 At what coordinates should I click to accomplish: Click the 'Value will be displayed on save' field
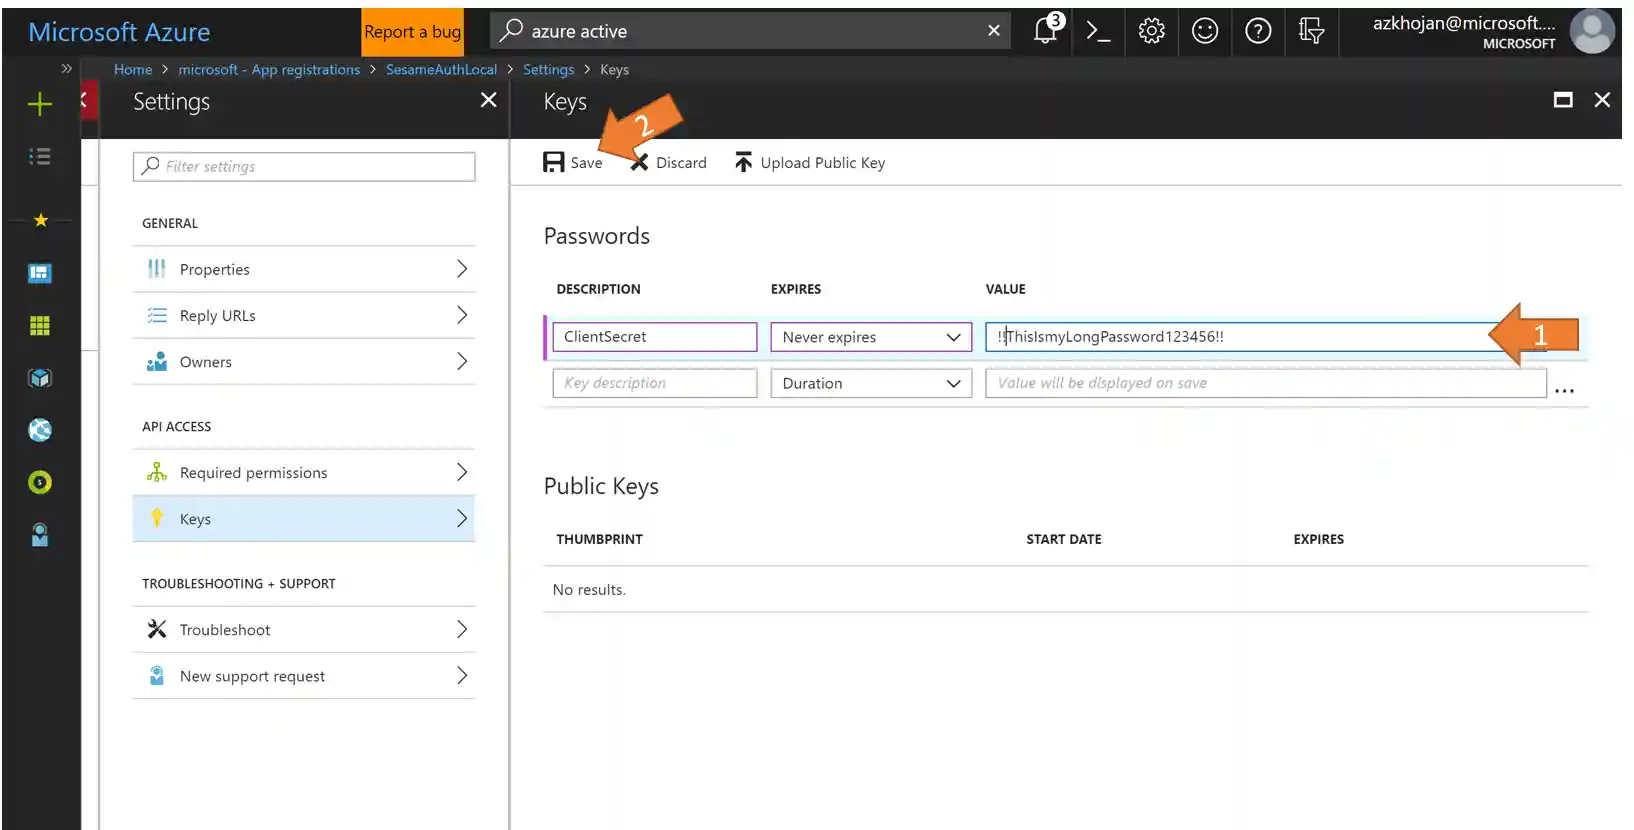(x=1266, y=383)
